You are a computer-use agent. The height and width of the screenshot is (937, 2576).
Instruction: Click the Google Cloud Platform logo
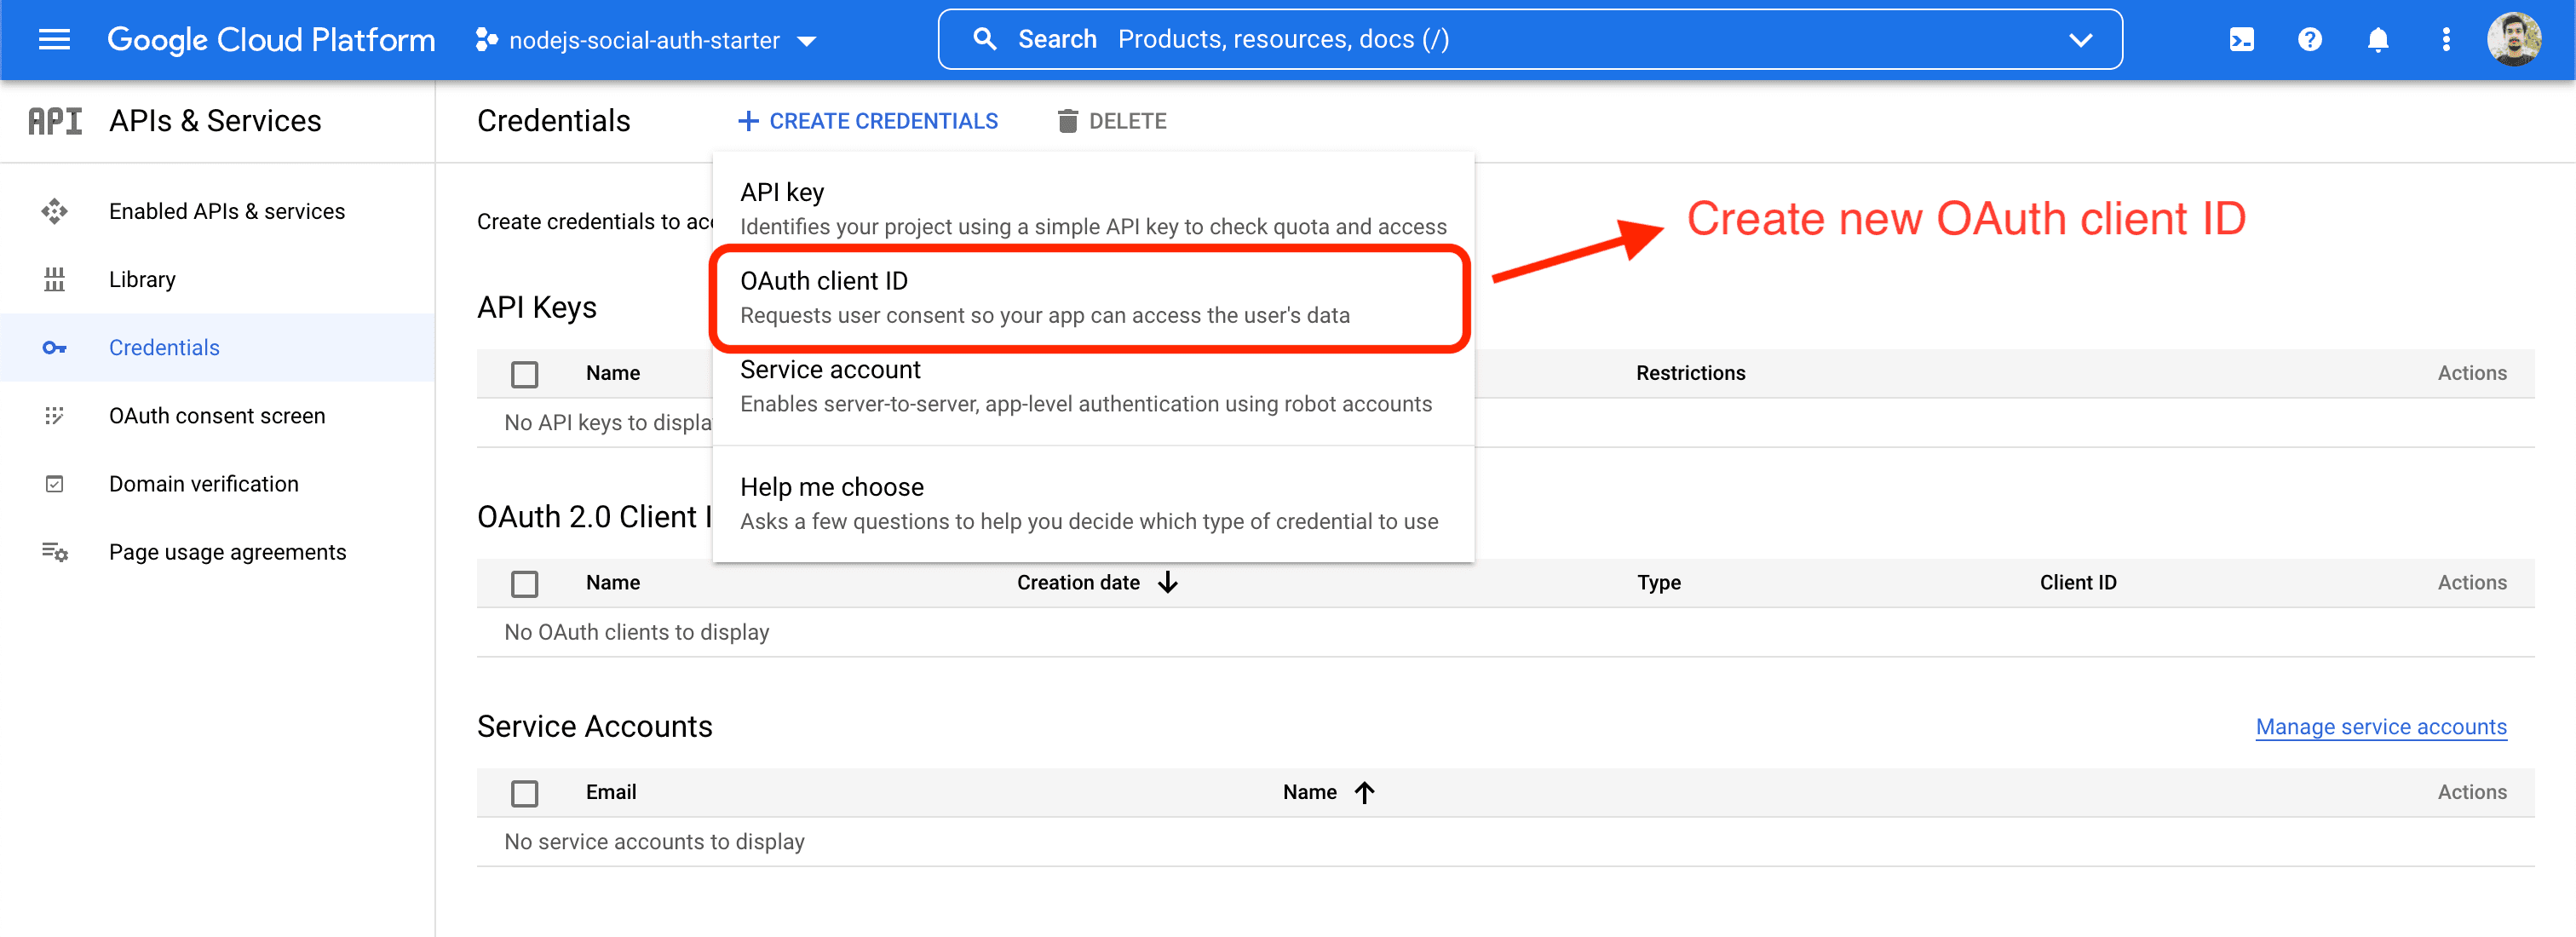(271, 40)
